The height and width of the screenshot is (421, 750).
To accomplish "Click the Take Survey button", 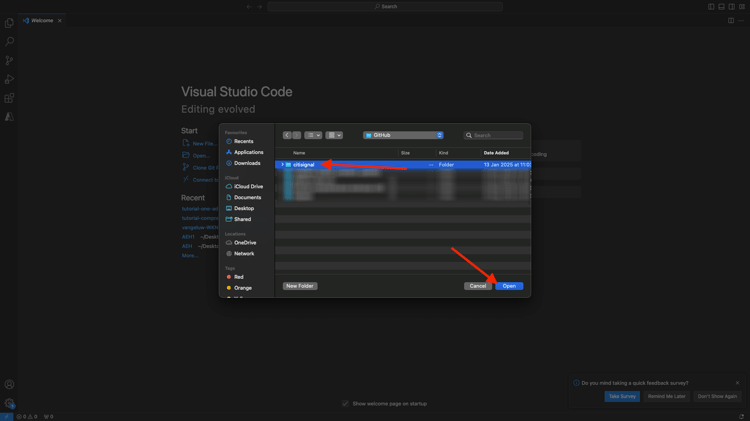I will point(622,397).
